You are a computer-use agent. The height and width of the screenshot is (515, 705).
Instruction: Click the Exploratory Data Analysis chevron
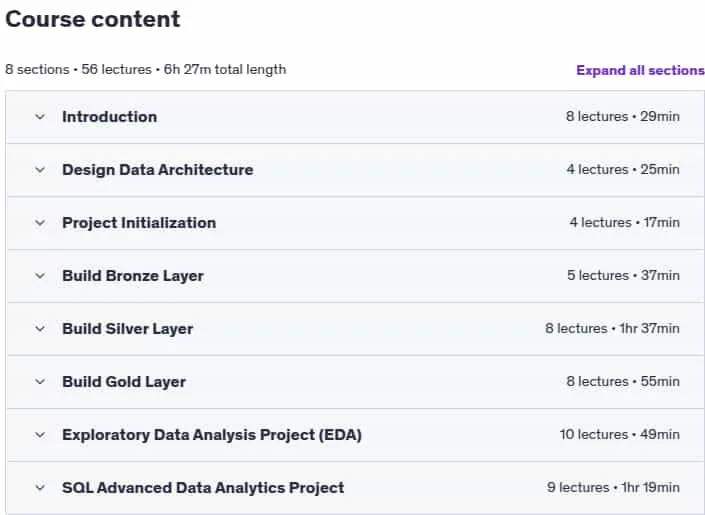click(40, 435)
